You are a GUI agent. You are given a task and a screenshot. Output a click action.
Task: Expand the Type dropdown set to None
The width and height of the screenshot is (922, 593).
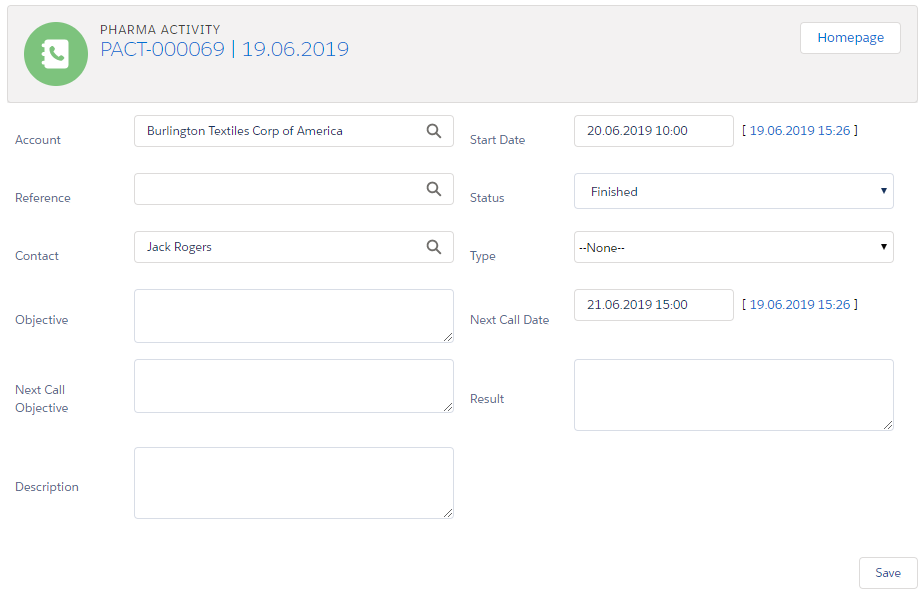click(733, 248)
